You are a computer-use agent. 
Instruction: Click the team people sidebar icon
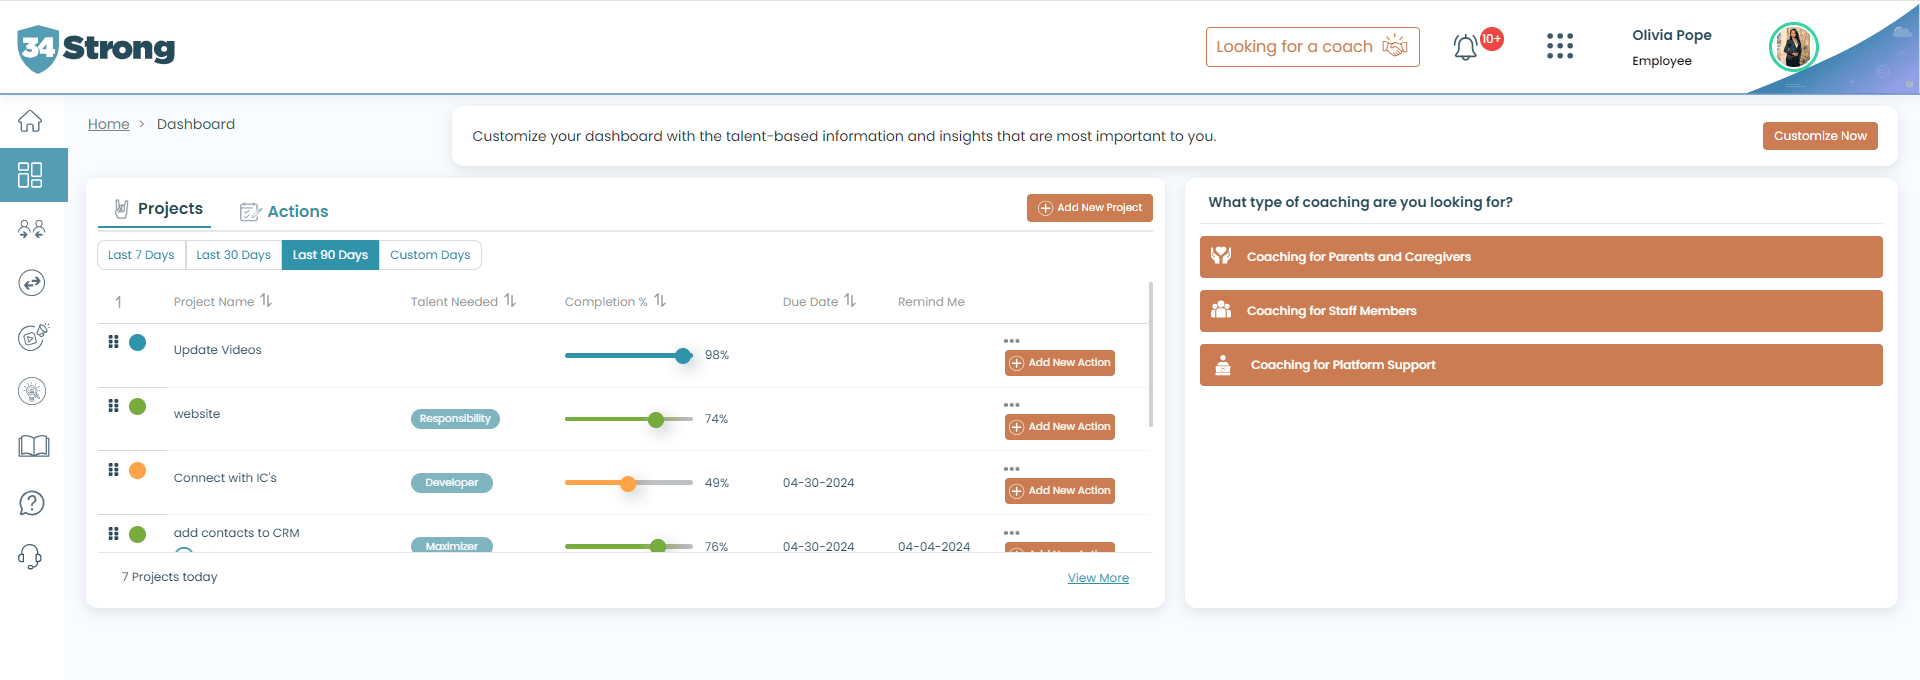[32, 229]
